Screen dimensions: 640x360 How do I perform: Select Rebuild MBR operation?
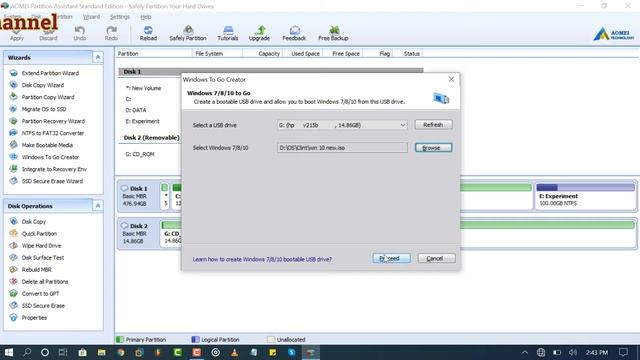(36, 270)
